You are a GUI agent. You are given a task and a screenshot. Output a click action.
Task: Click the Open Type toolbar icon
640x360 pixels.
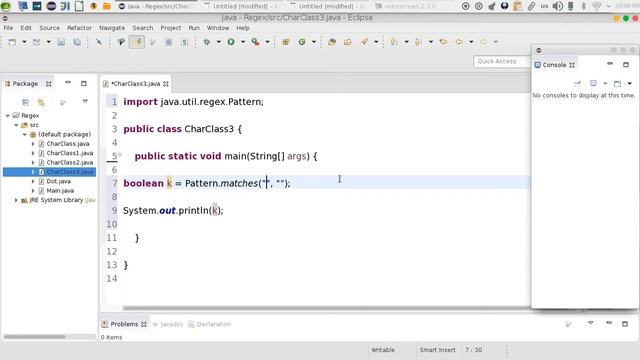(332, 42)
